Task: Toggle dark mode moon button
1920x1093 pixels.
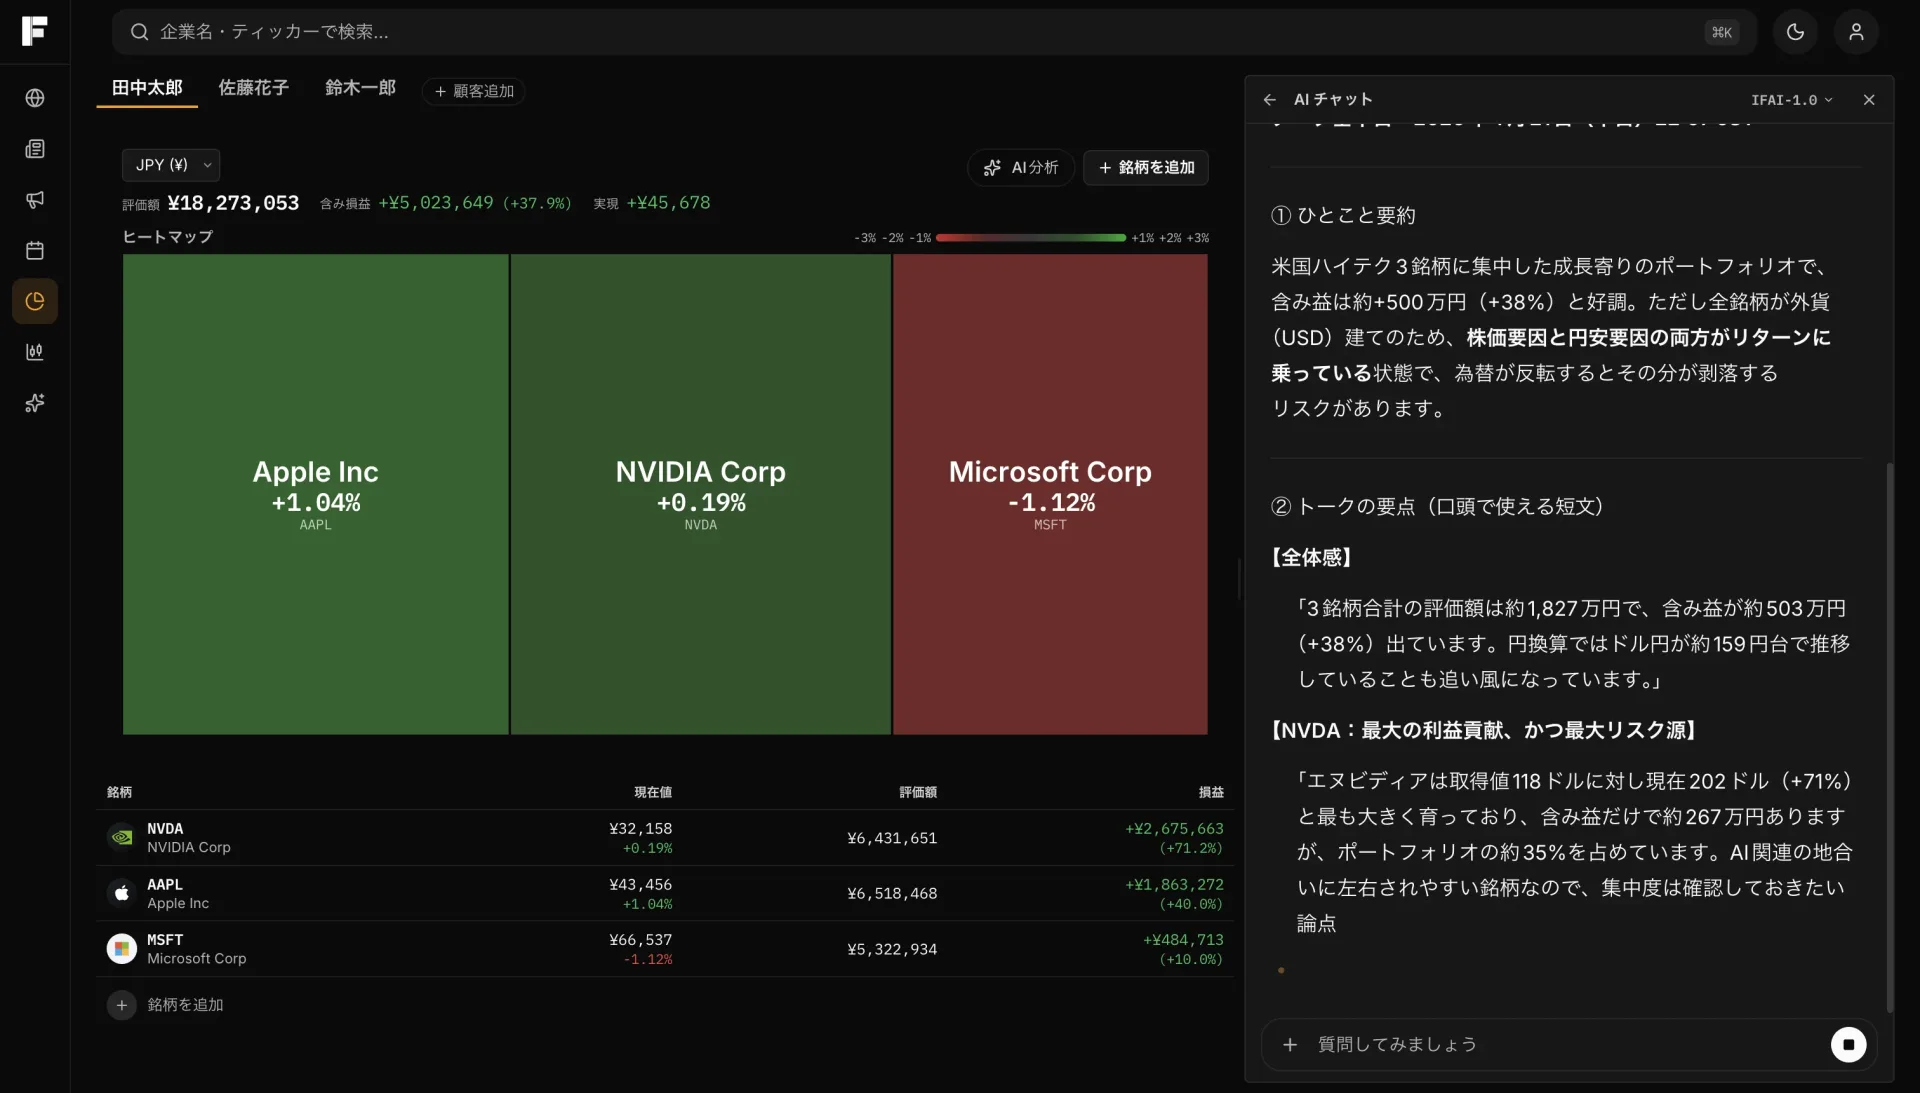Action: pyautogui.click(x=1795, y=32)
